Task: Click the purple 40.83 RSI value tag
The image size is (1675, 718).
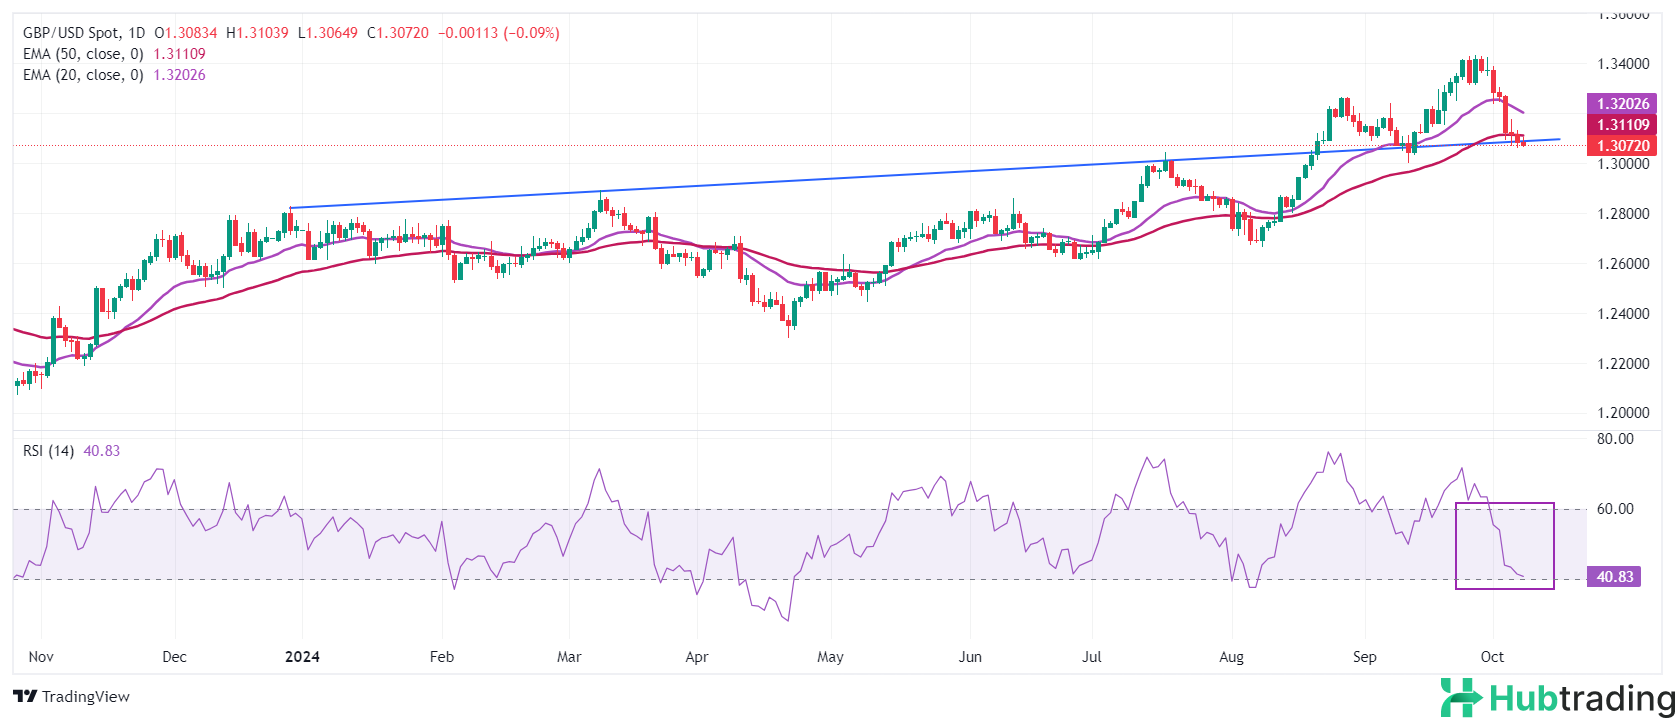Action: tap(1614, 577)
